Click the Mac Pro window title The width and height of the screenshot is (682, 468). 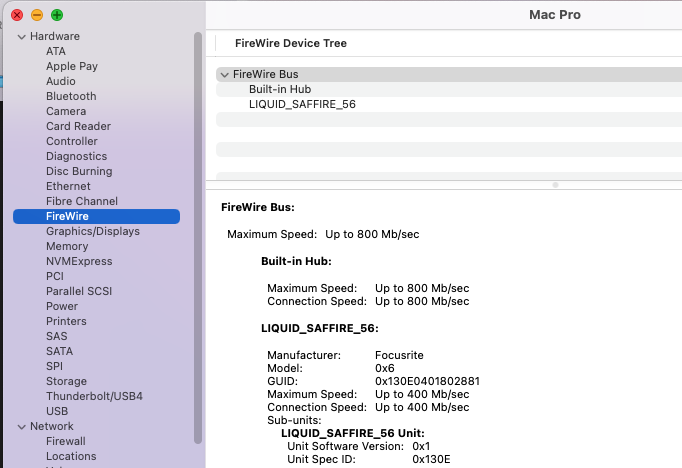(x=555, y=15)
